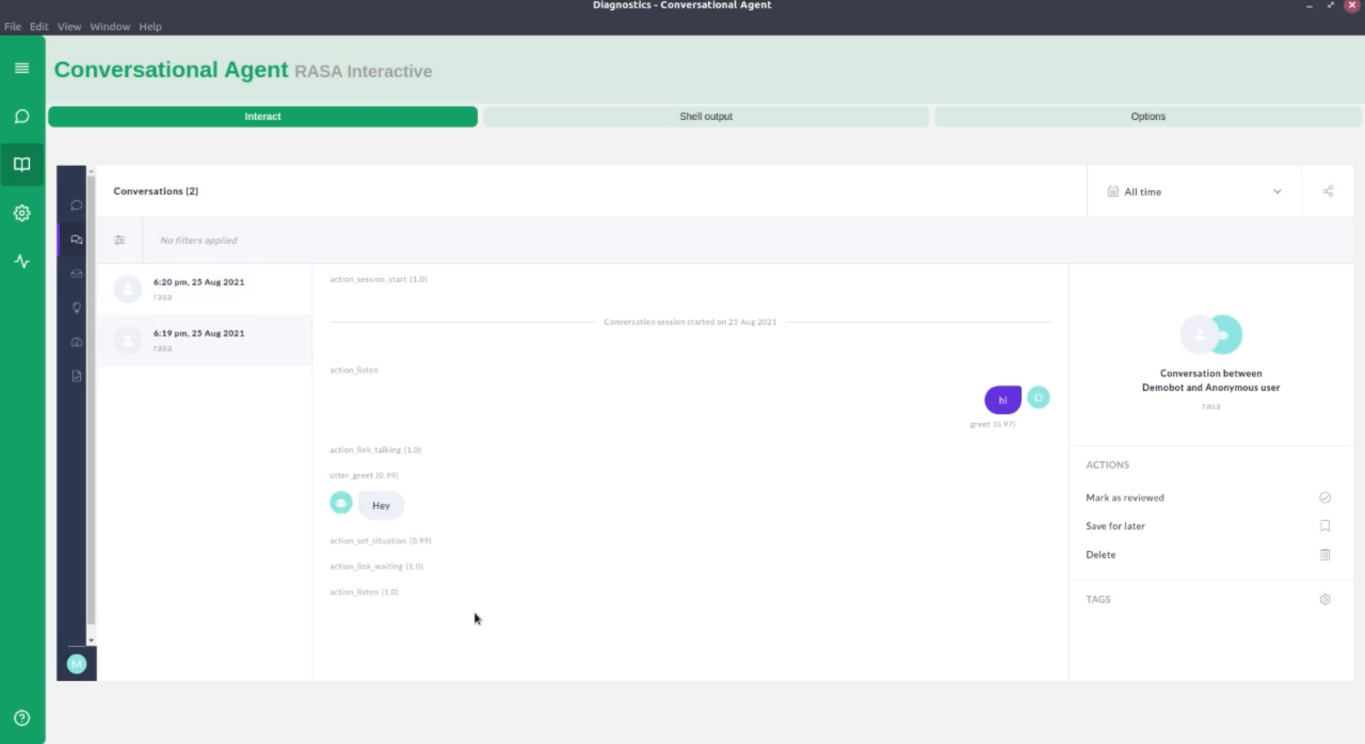Click the bot avatar next to Hey

tap(341, 503)
